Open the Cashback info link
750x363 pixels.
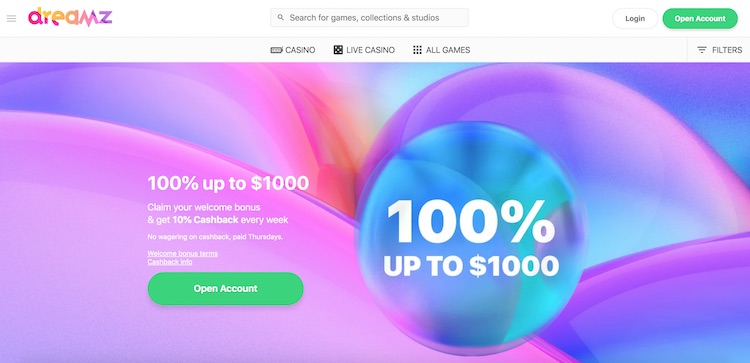[x=170, y=262]
